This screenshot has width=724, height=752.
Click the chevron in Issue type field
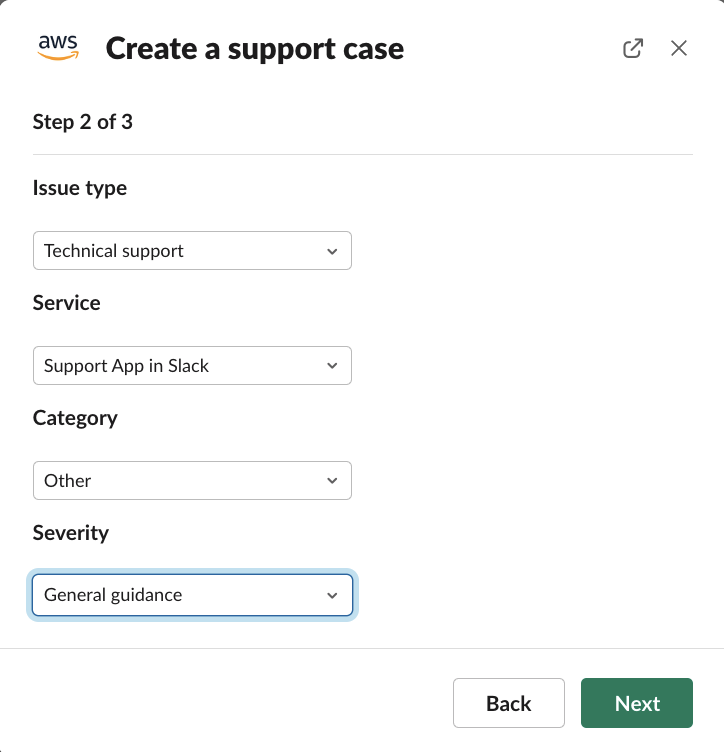pyautogui.click(x=333, y=251)
